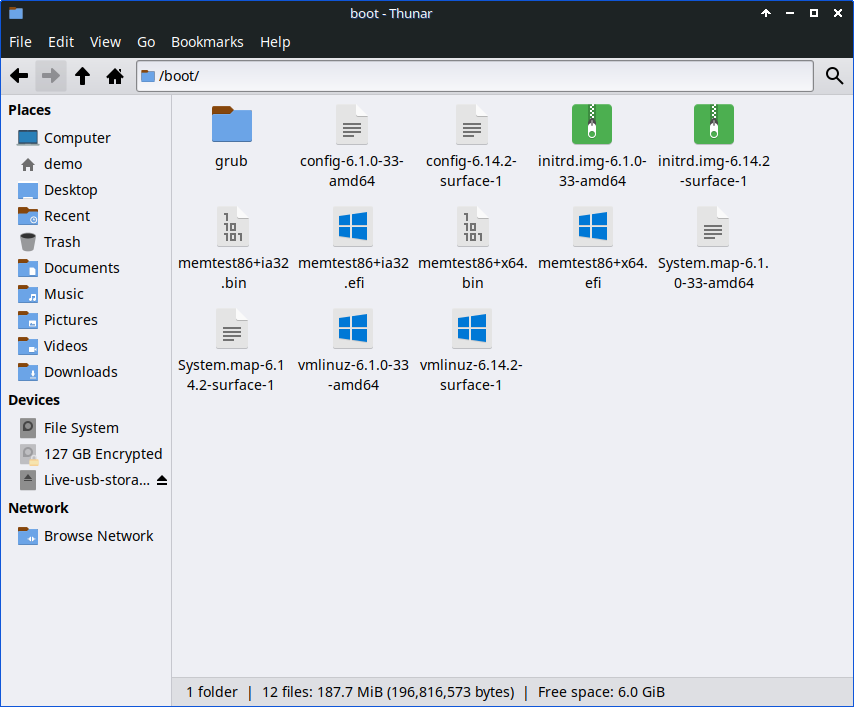Open Computer in the sidebar
This screenshot has width=854, height=707.
click(86, 138)
